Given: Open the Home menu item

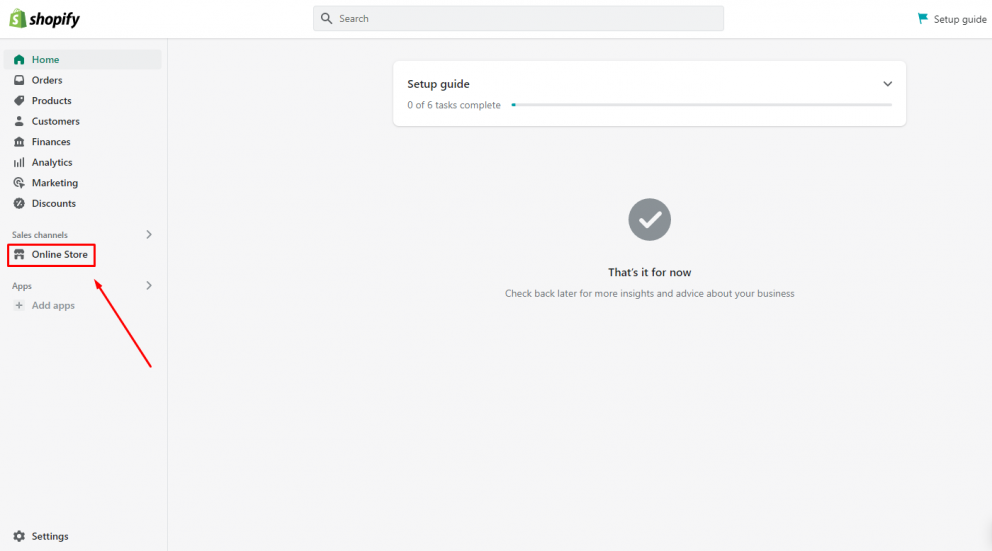Looking at the screenshot, I should [x=82, y=59].
